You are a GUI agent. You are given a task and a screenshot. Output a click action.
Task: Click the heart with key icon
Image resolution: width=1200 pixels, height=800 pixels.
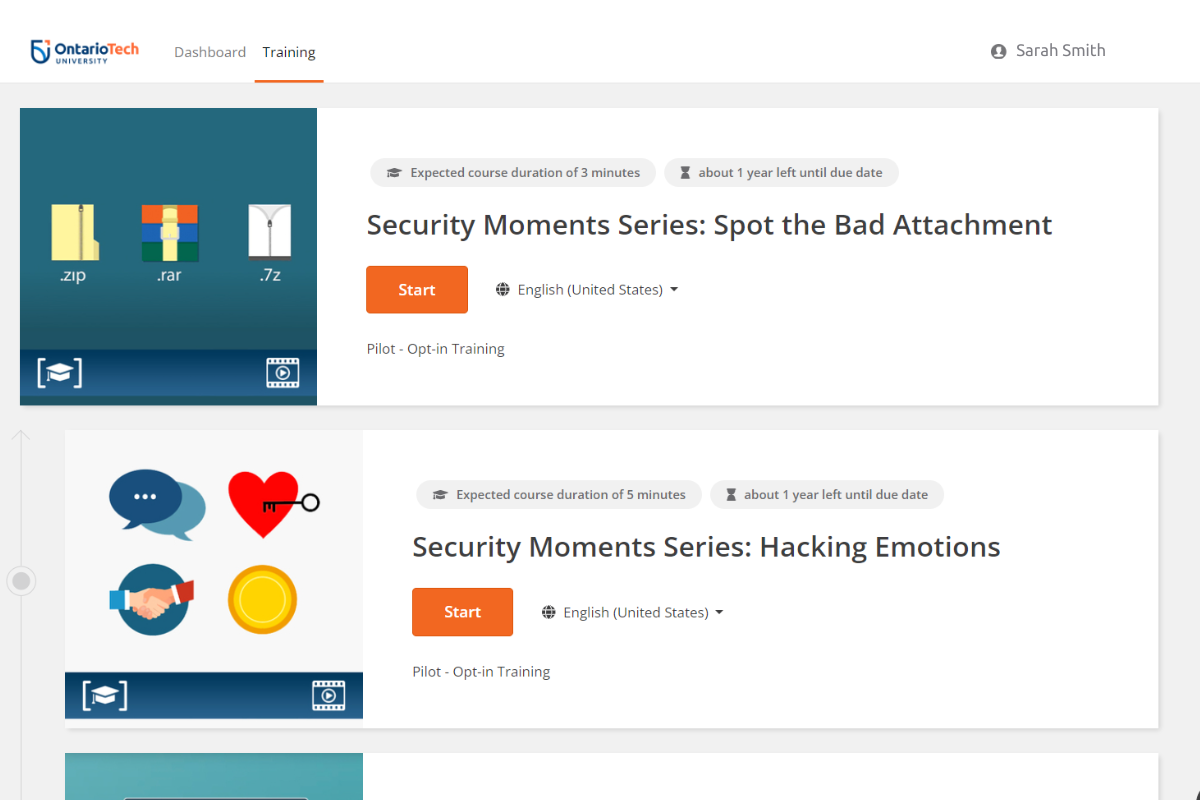pos(270,503)
